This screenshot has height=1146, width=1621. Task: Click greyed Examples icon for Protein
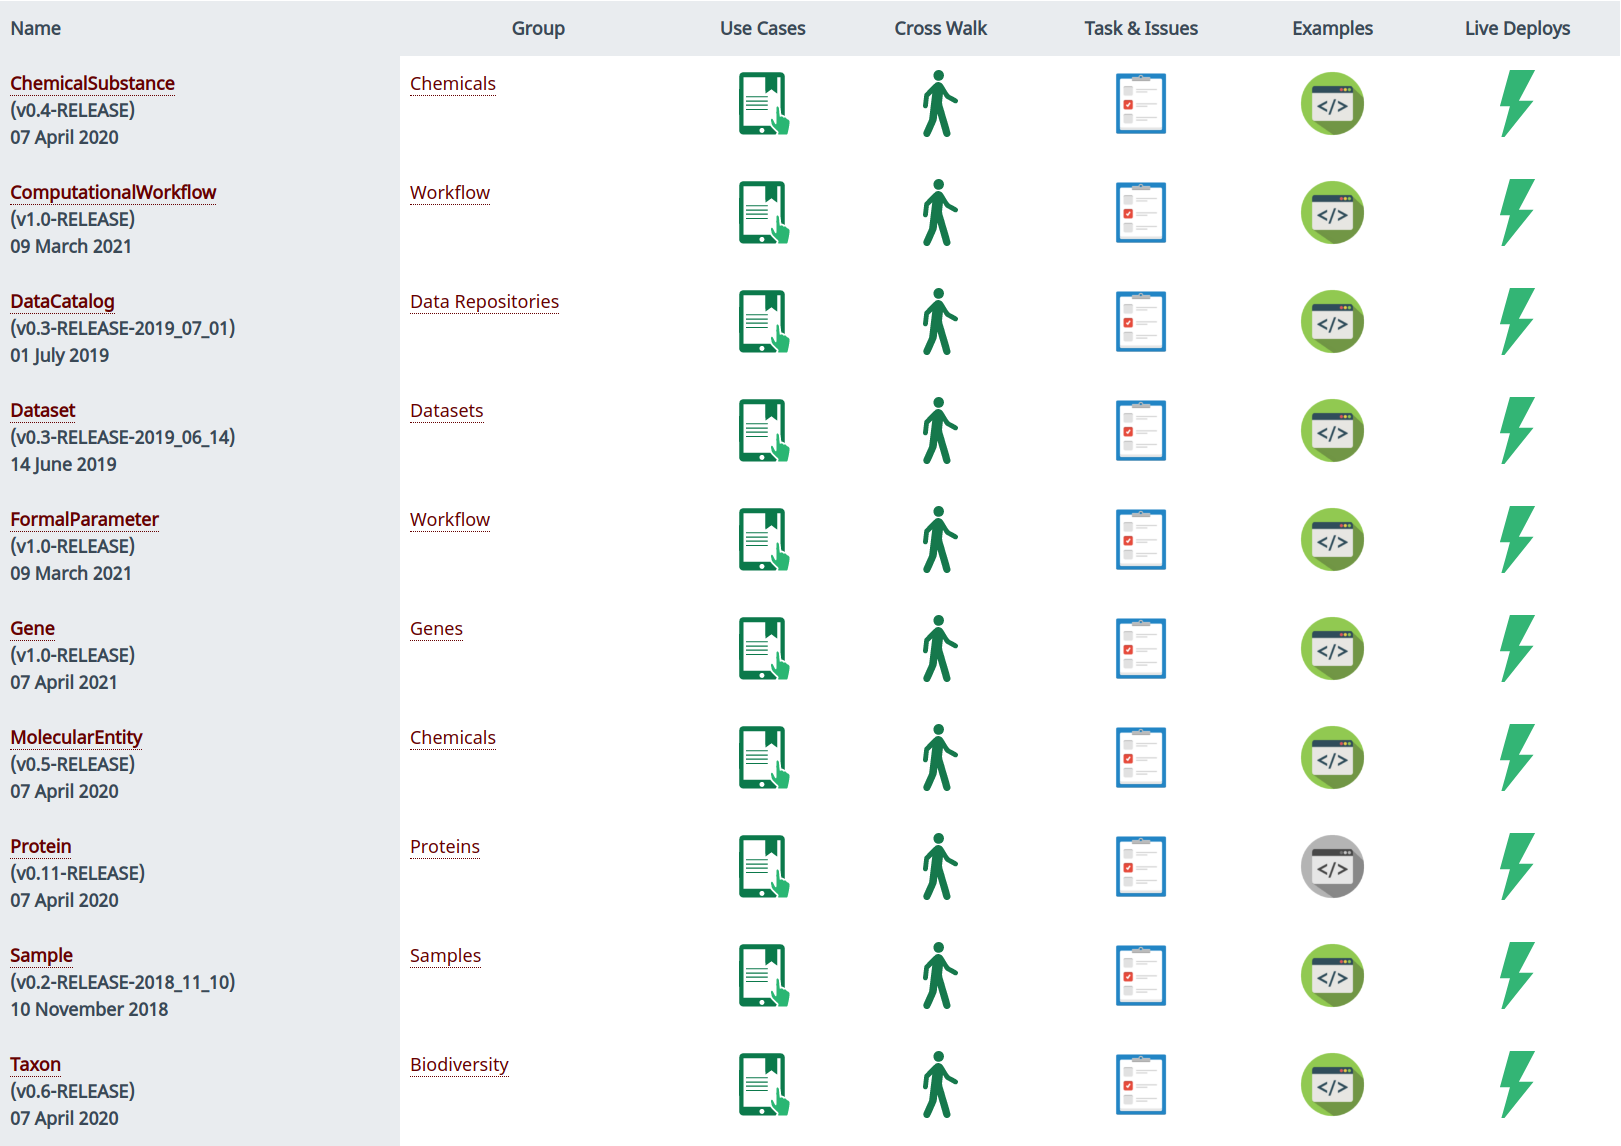point(1332,866)
